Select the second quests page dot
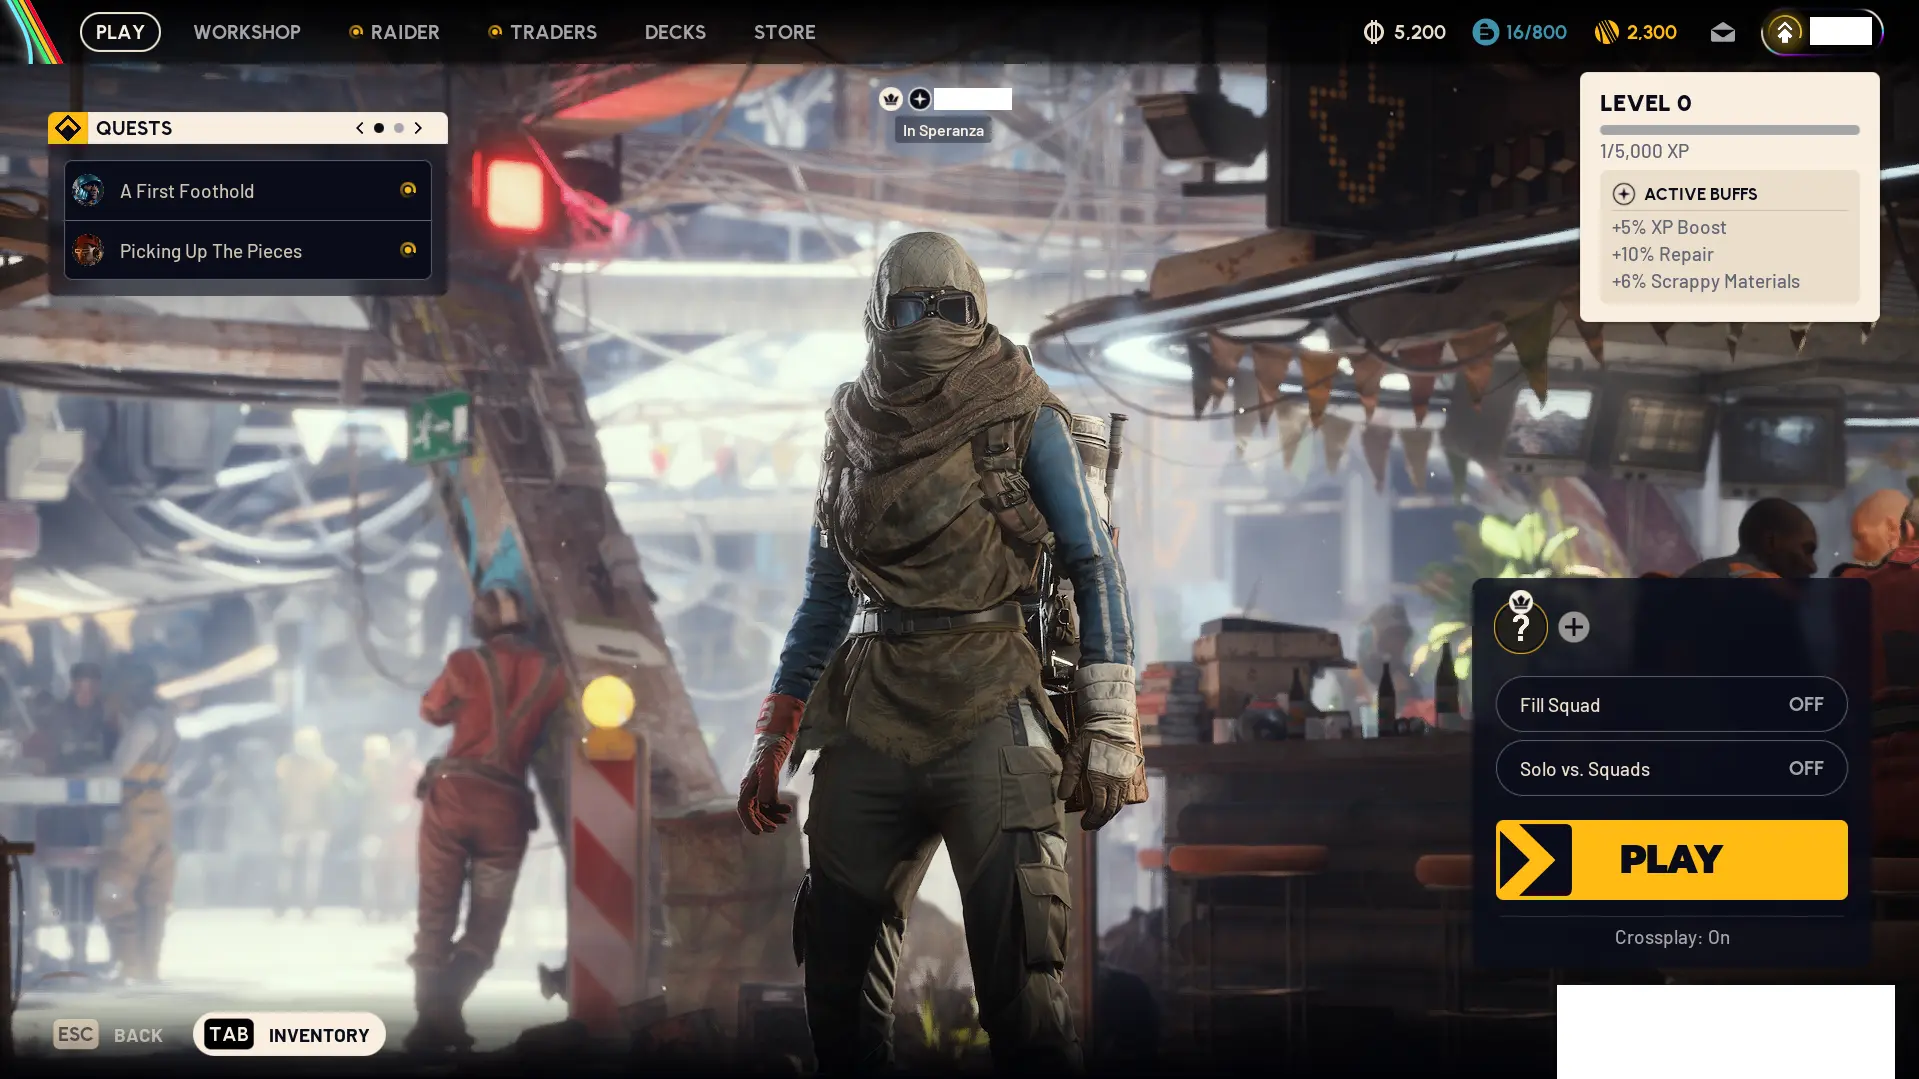The width and height of the screenshot is (1919, 1079). (399, 128)
